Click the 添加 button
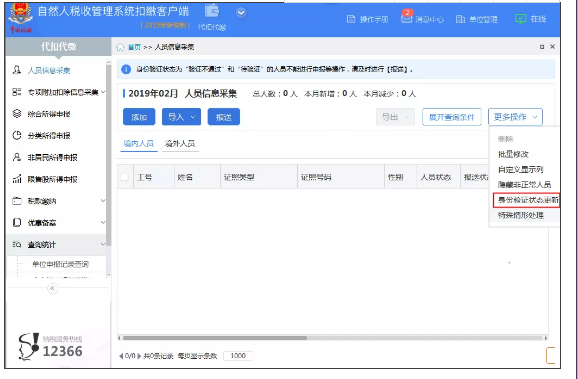The image size is (578, 379). coord(139,117)
